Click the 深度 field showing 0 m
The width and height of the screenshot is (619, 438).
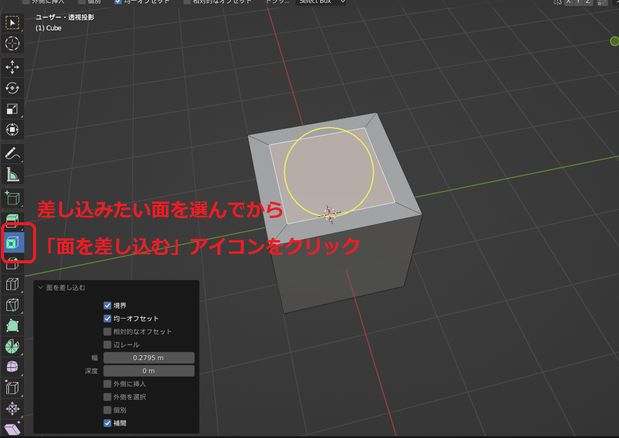(149, 371)
